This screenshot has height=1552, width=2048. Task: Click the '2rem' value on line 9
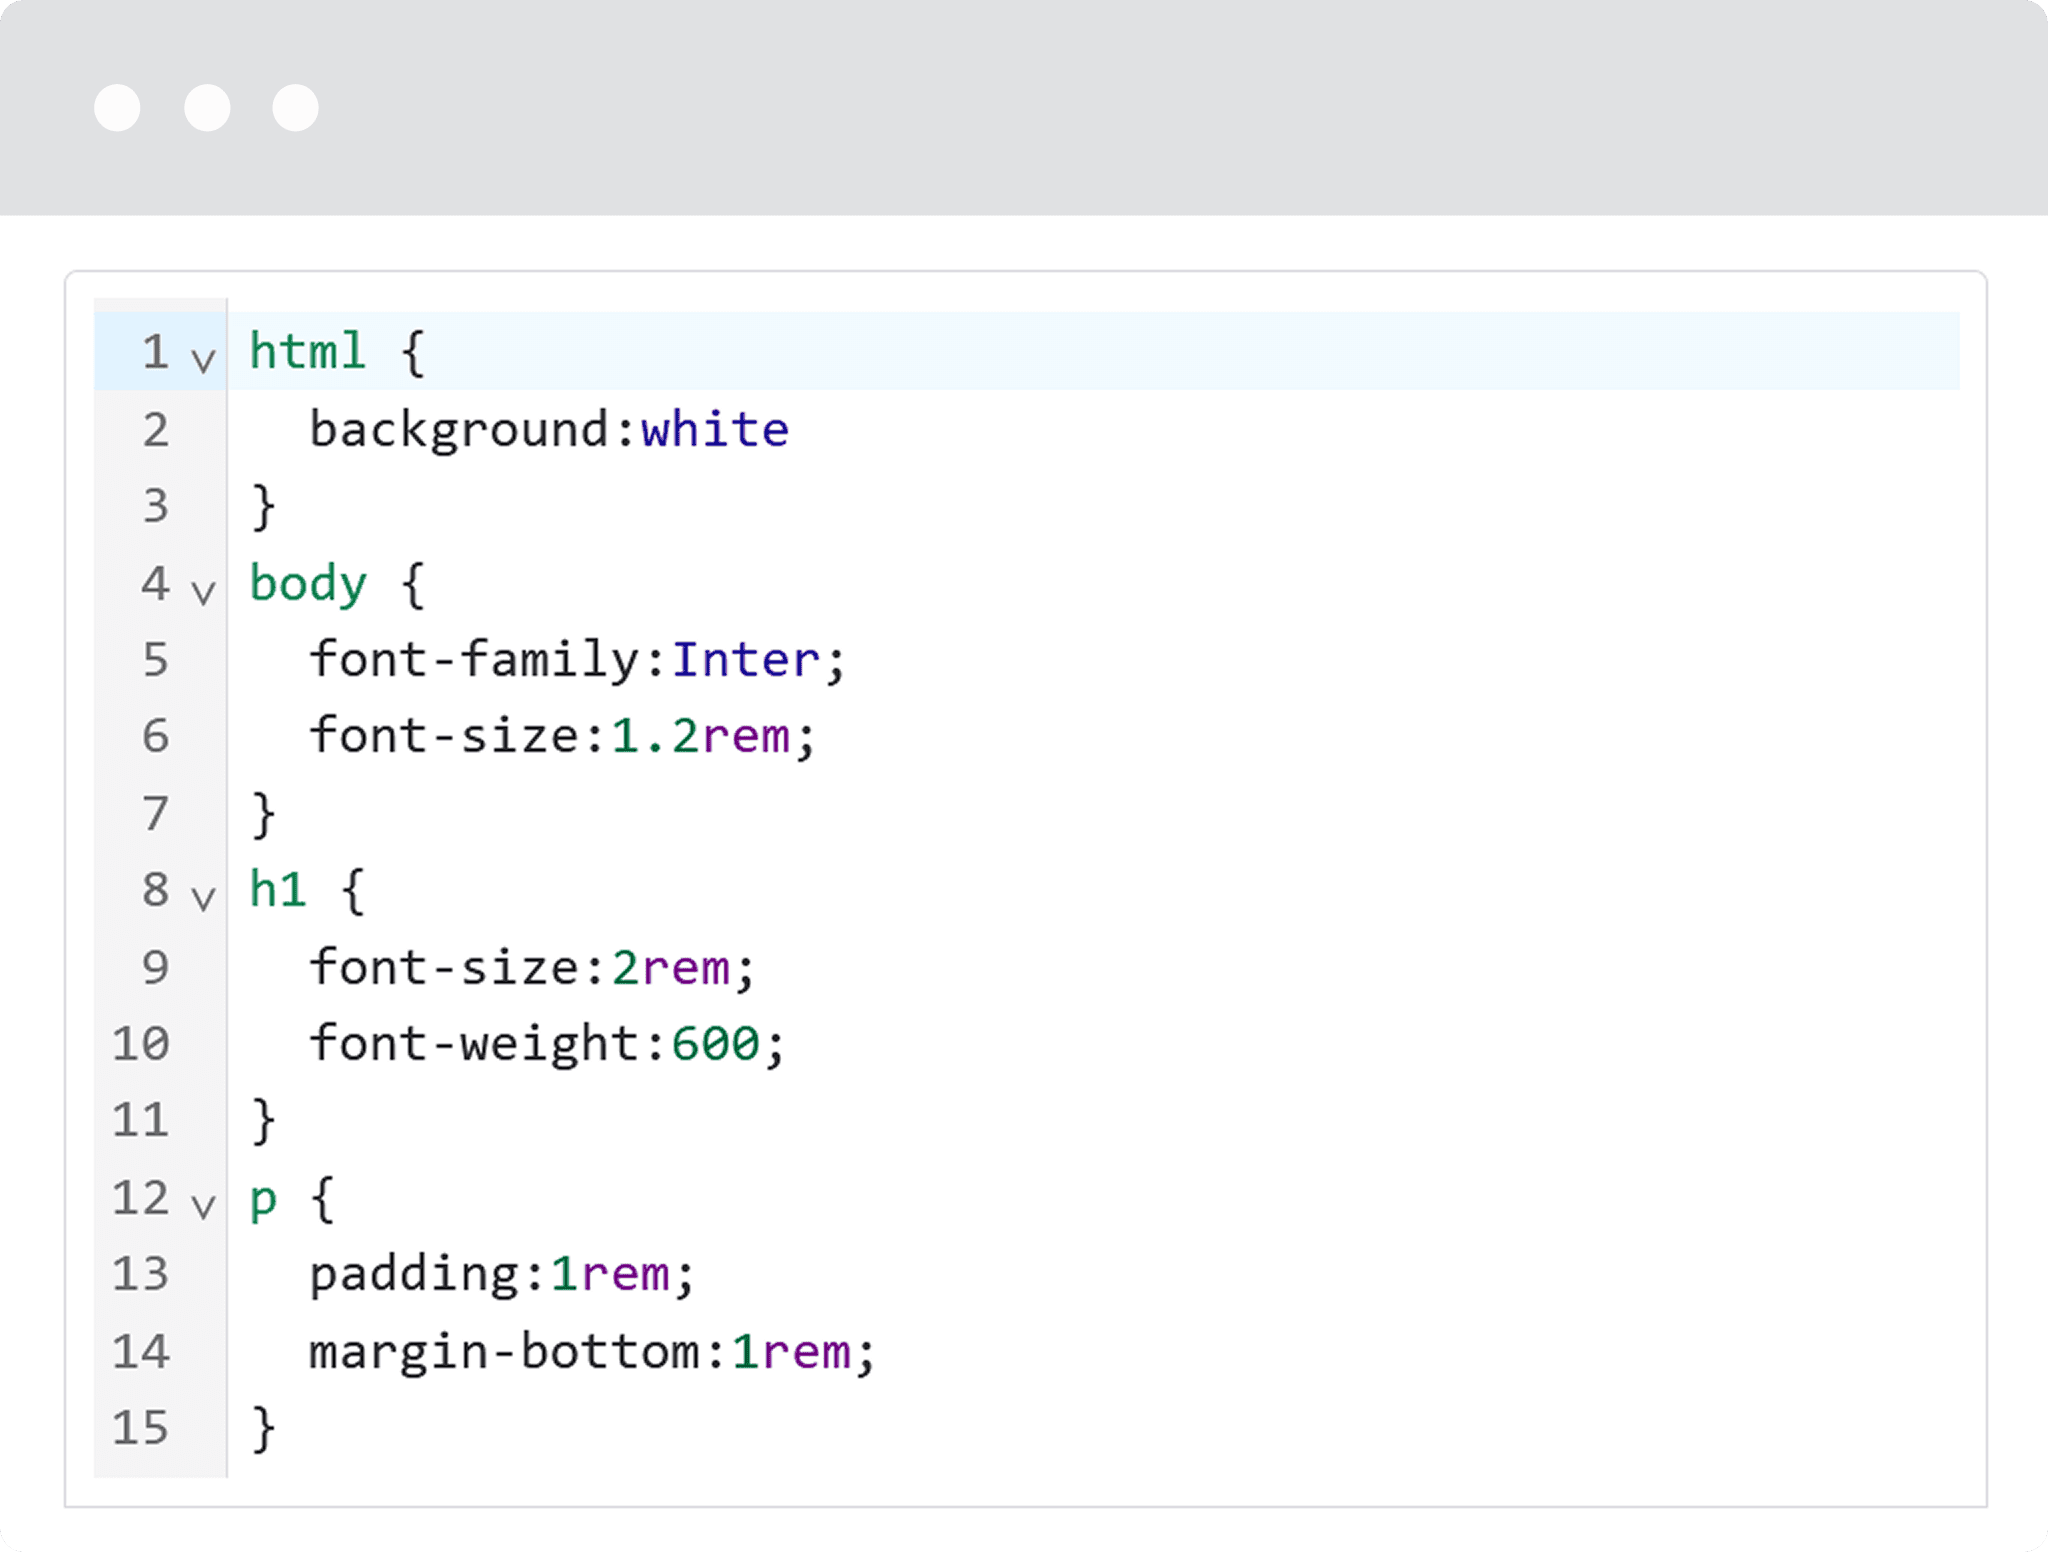coord(670,968)
